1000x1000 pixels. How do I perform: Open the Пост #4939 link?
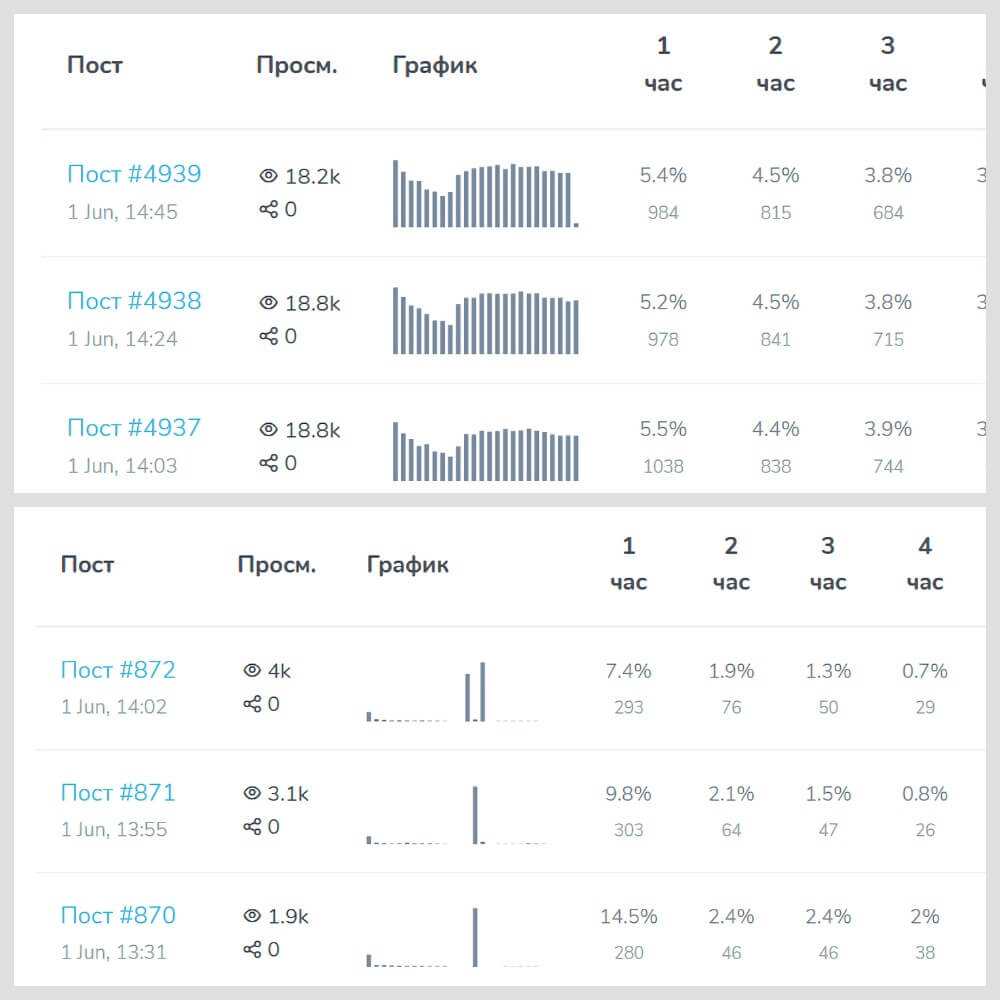point(134,174)
